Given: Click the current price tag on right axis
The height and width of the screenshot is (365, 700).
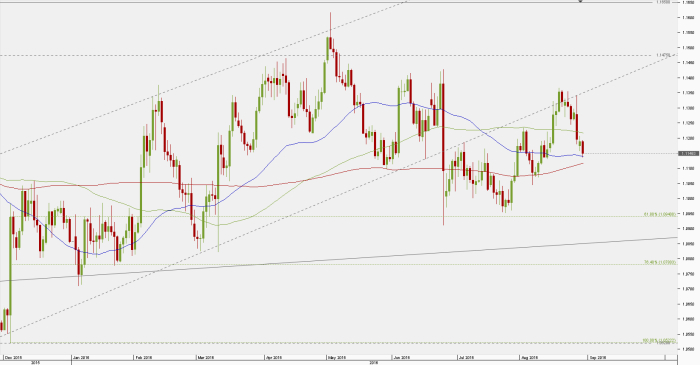Looking at the screenshot, I should [x=688, y=153].
